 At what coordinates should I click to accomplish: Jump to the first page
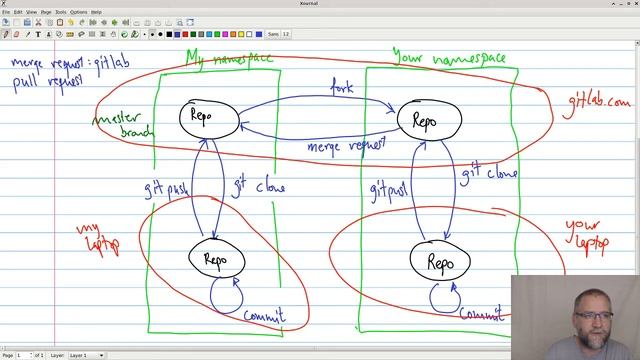[93, 22]
